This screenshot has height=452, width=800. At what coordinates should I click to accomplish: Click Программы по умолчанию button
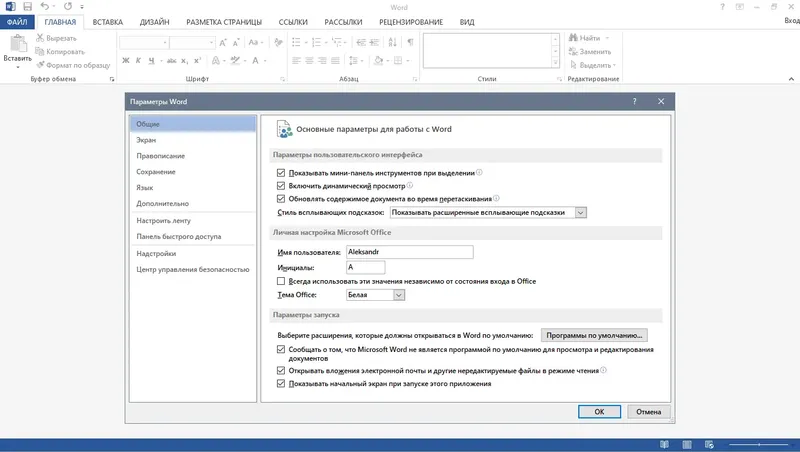594,335
